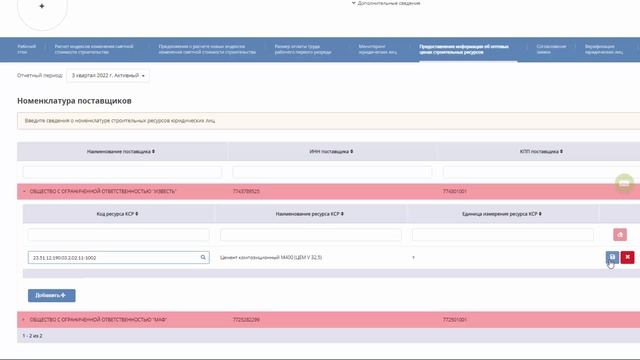Open Предложения о расчете новых индексов tab
Screen dimensions: 640x360
coord(207,49)
